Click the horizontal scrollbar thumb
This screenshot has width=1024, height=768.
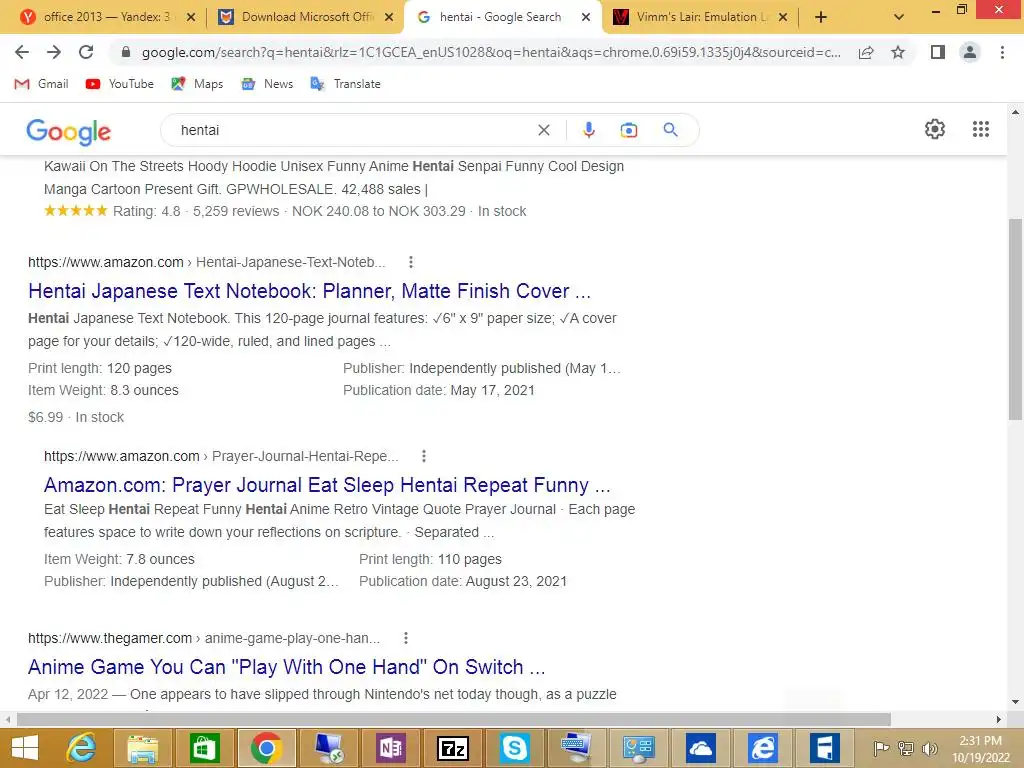[454, 719]
